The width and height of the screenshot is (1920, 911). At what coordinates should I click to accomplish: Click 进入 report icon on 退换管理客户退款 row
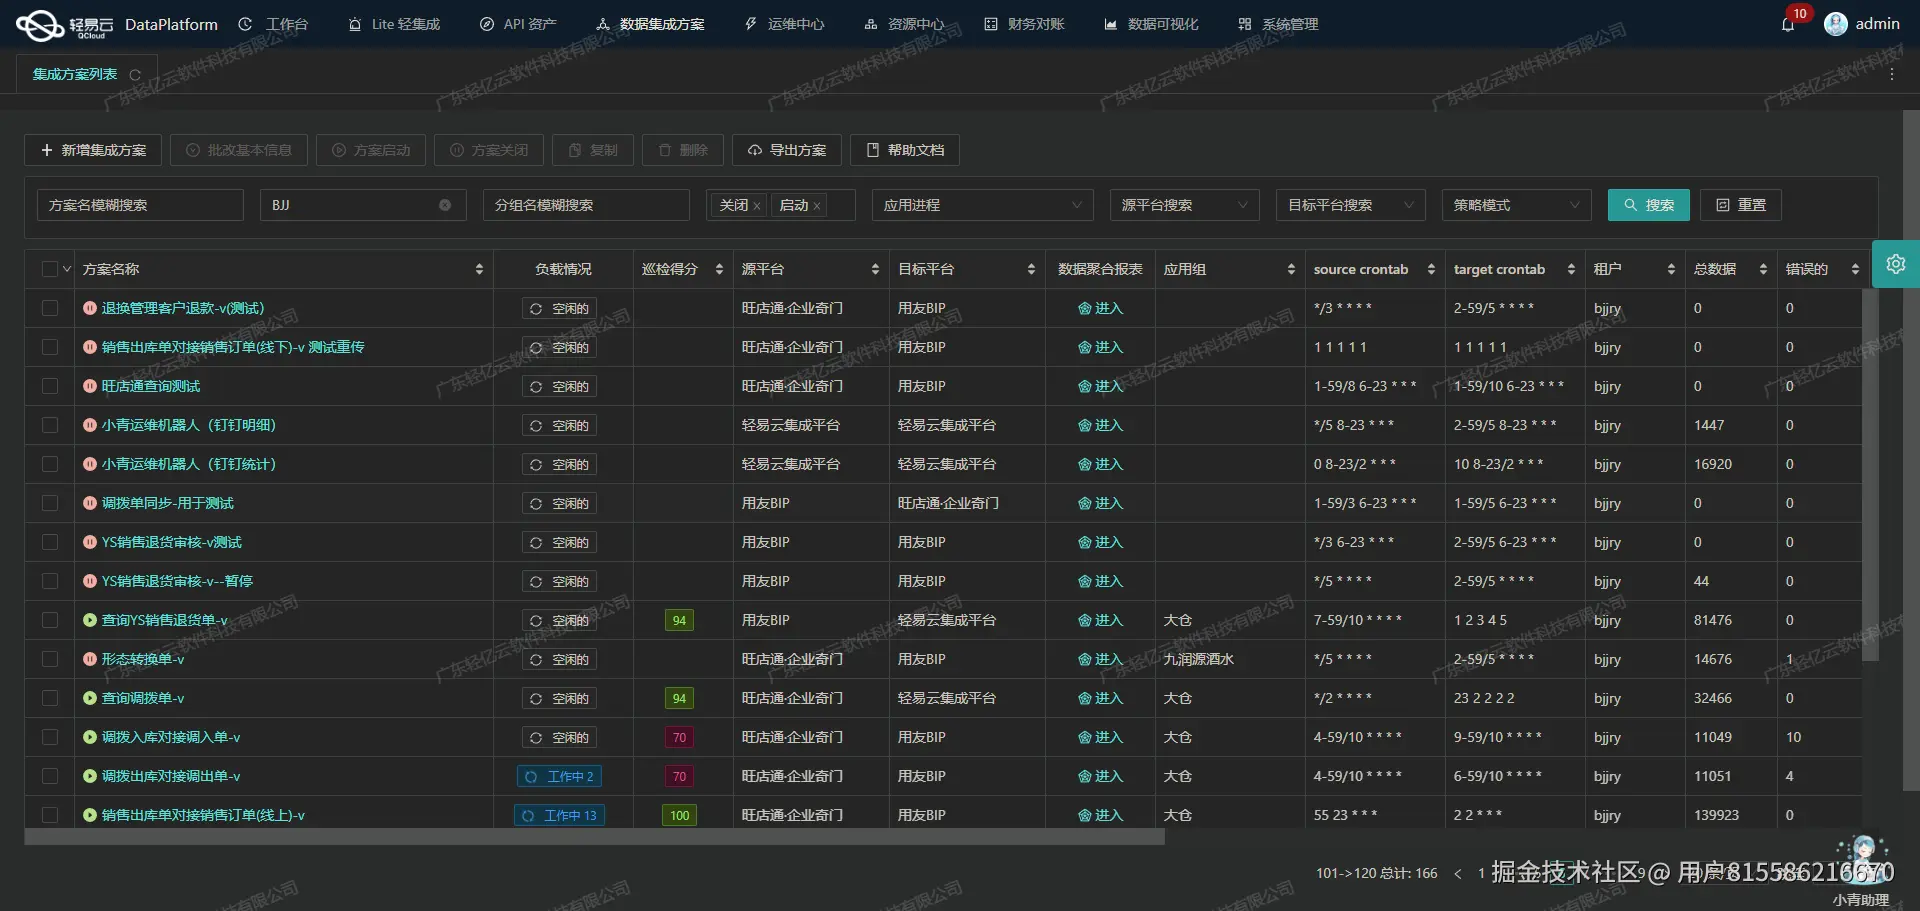[x=1100, y=308]
